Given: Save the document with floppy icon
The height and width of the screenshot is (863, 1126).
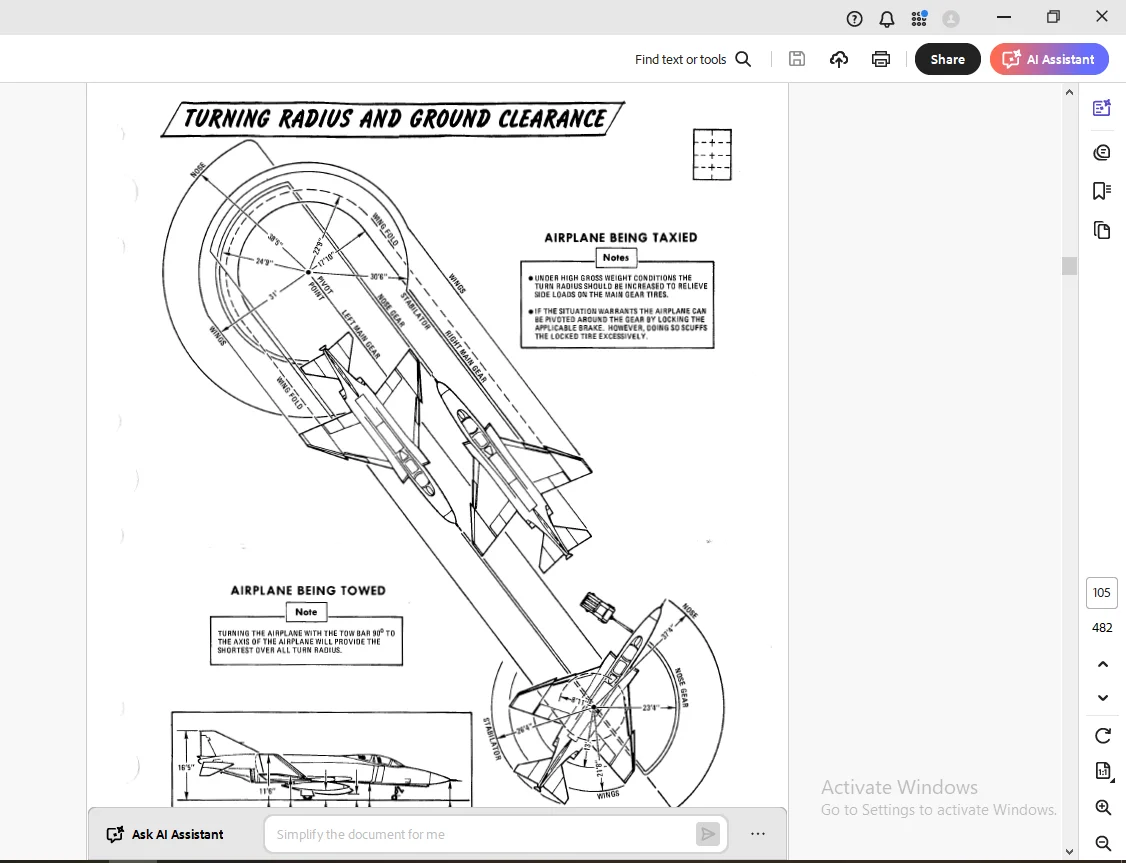Looking at the screenshot, I should click(x=797, y=59).
